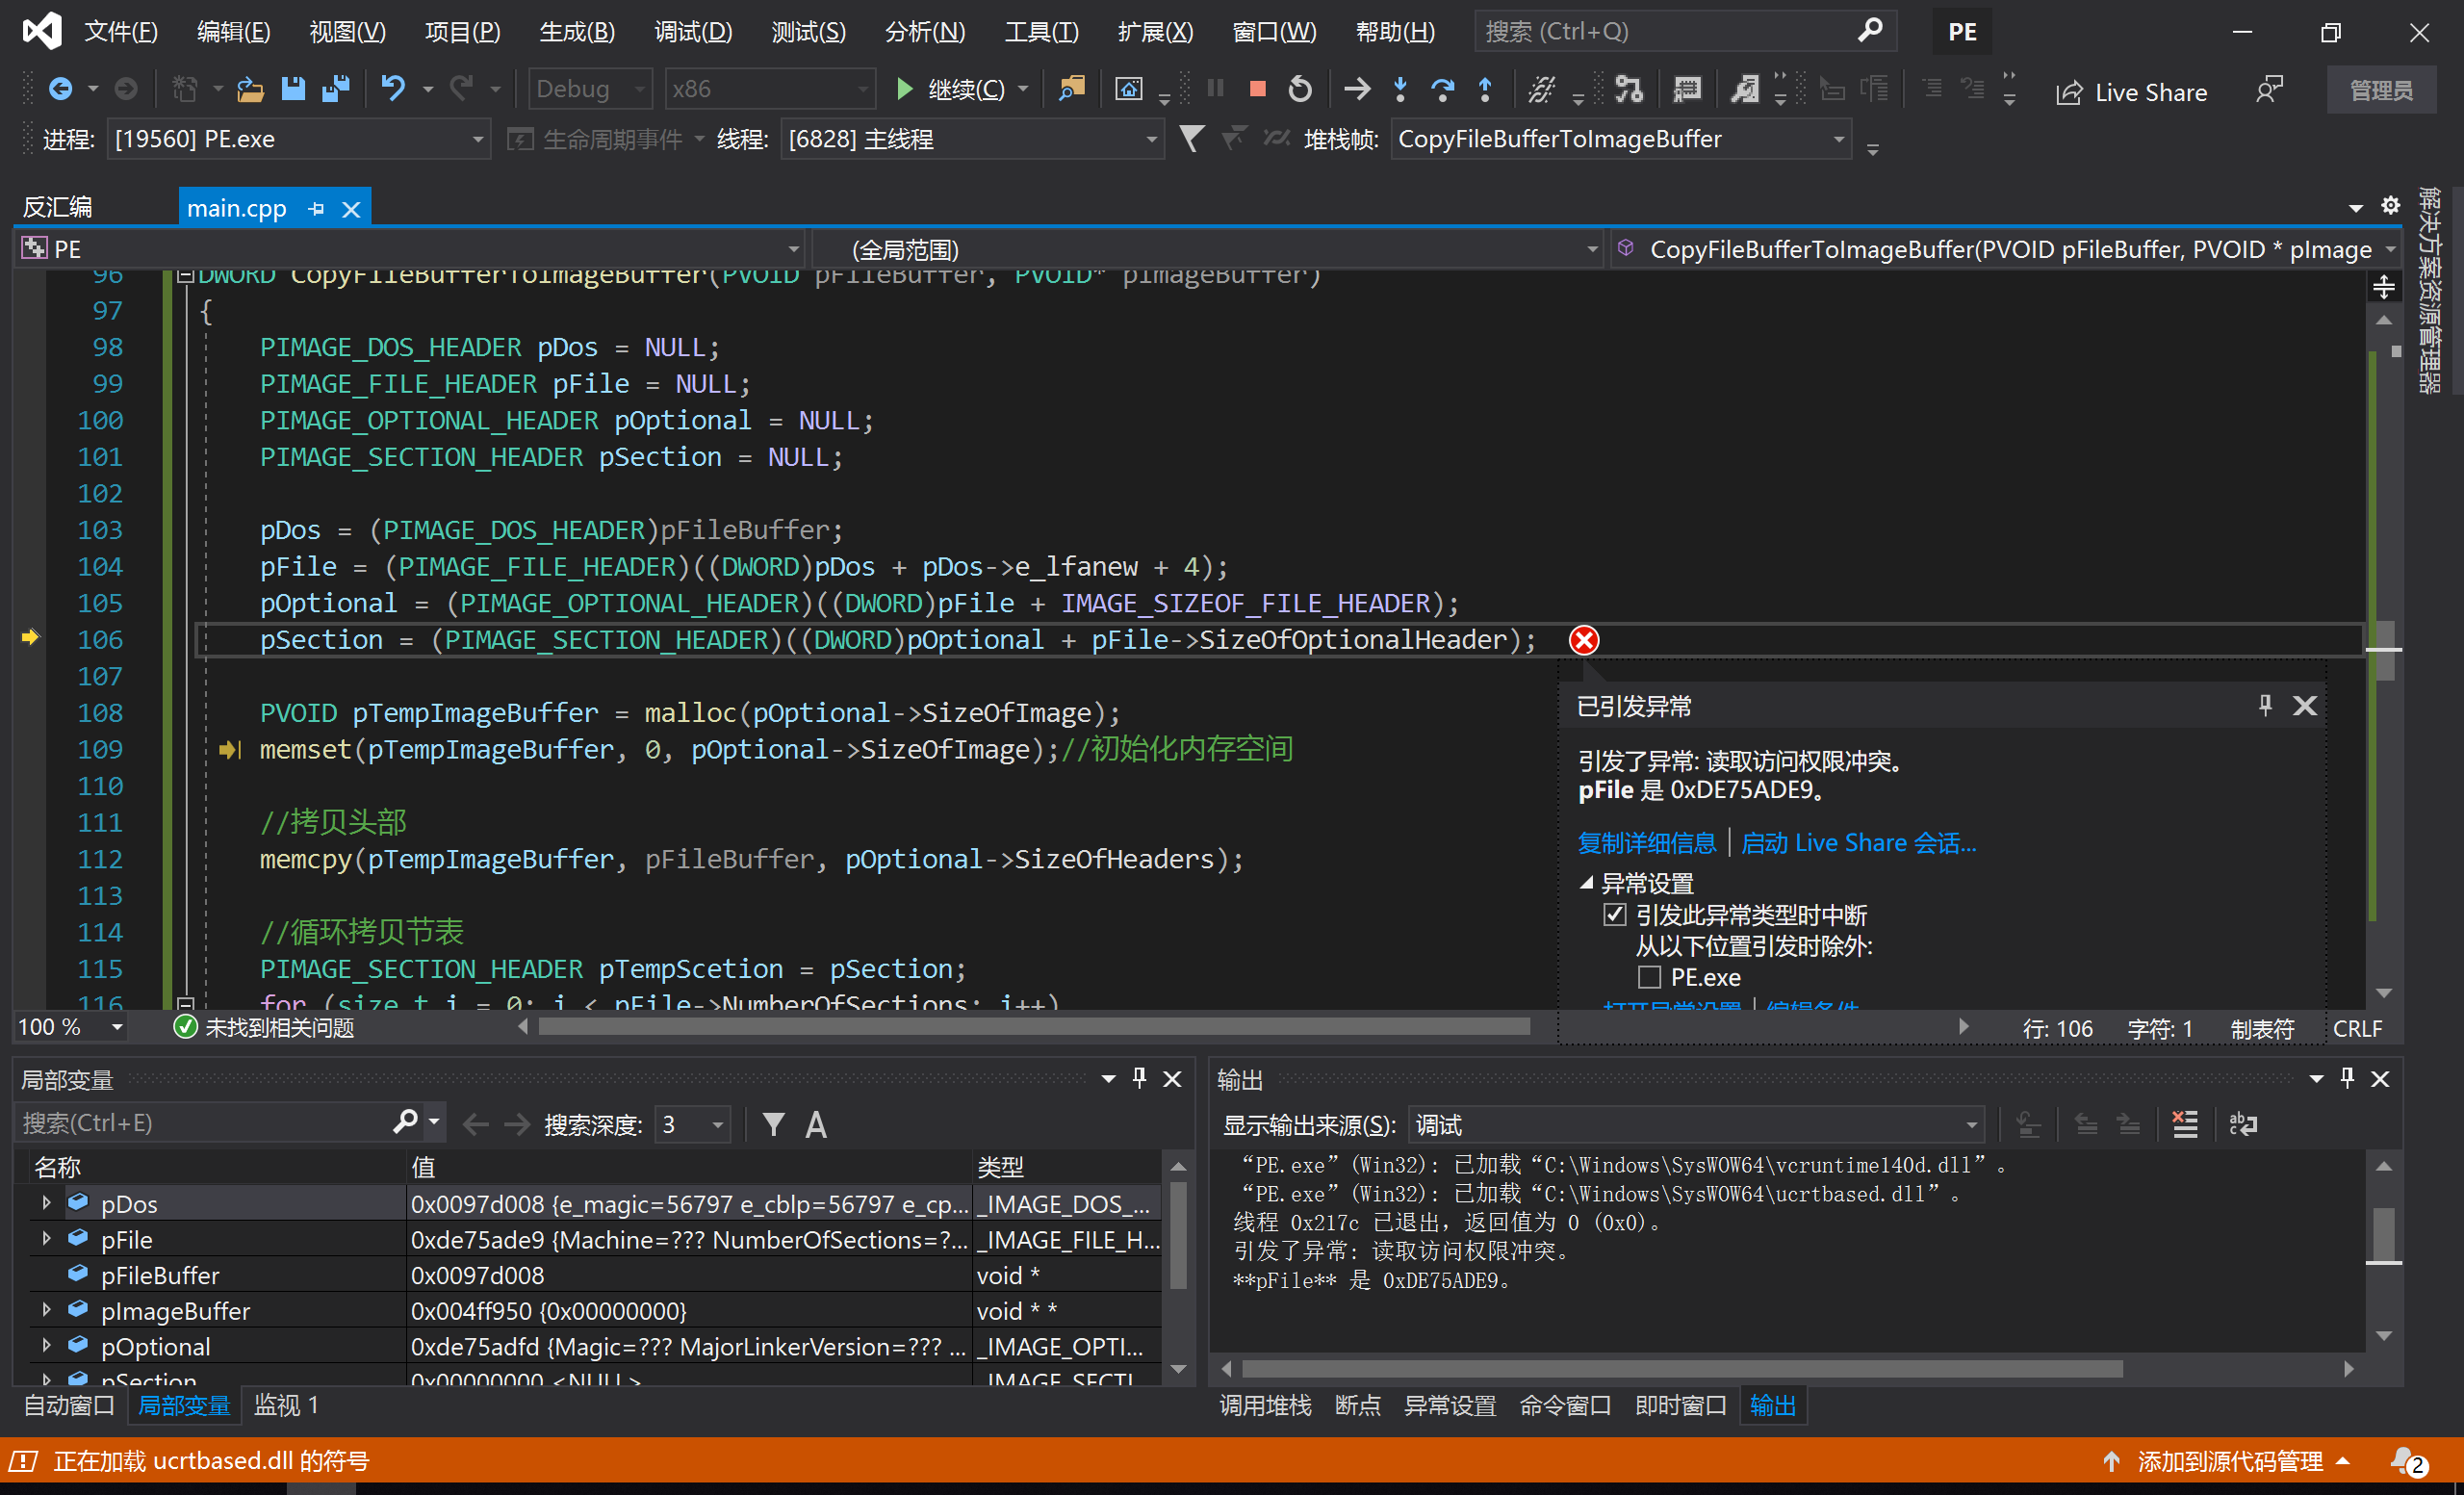Open the stack frame dropdown
The height and width of the screenshot is (1495, 2464).
tap(1838, 140)
